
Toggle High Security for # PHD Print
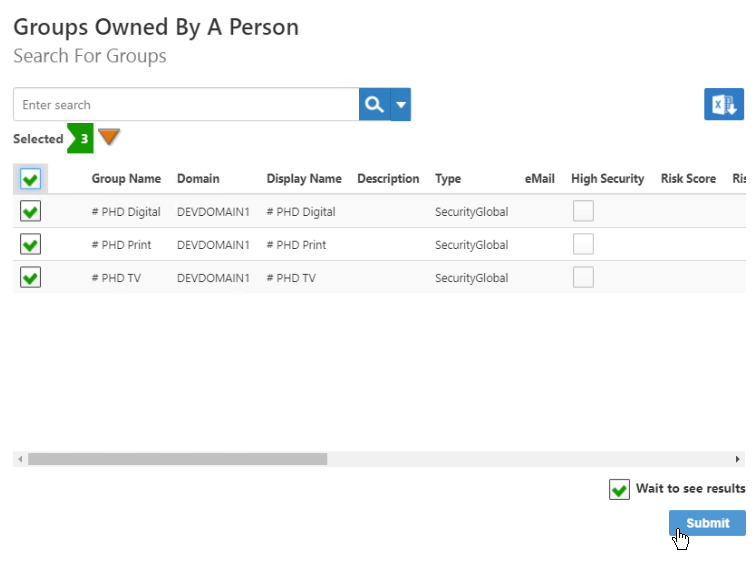coord(582,244)
